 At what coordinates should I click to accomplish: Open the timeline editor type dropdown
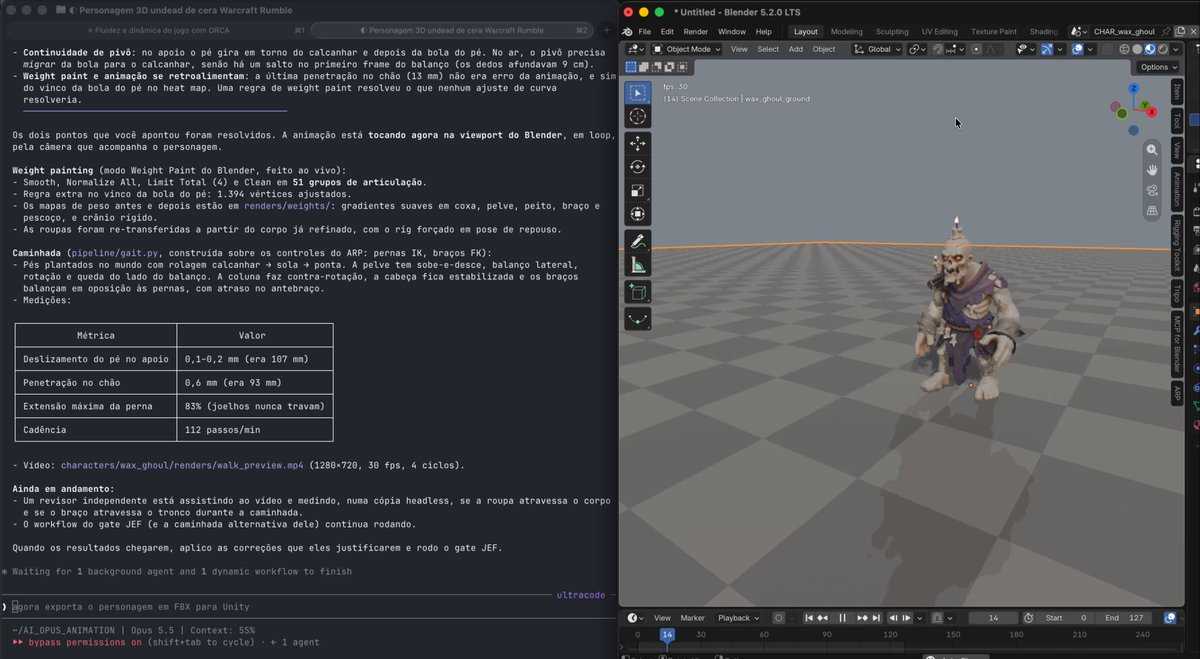(x=633, y=618)
